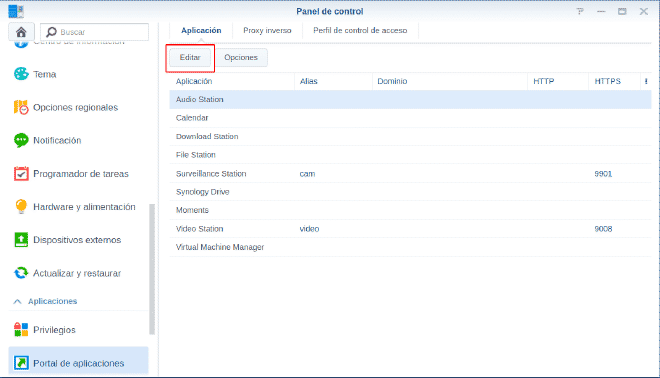The height and width of the screenshot is (378, 660).
Task: Switch to the Aplicación tab
Action: coord(201,30)
